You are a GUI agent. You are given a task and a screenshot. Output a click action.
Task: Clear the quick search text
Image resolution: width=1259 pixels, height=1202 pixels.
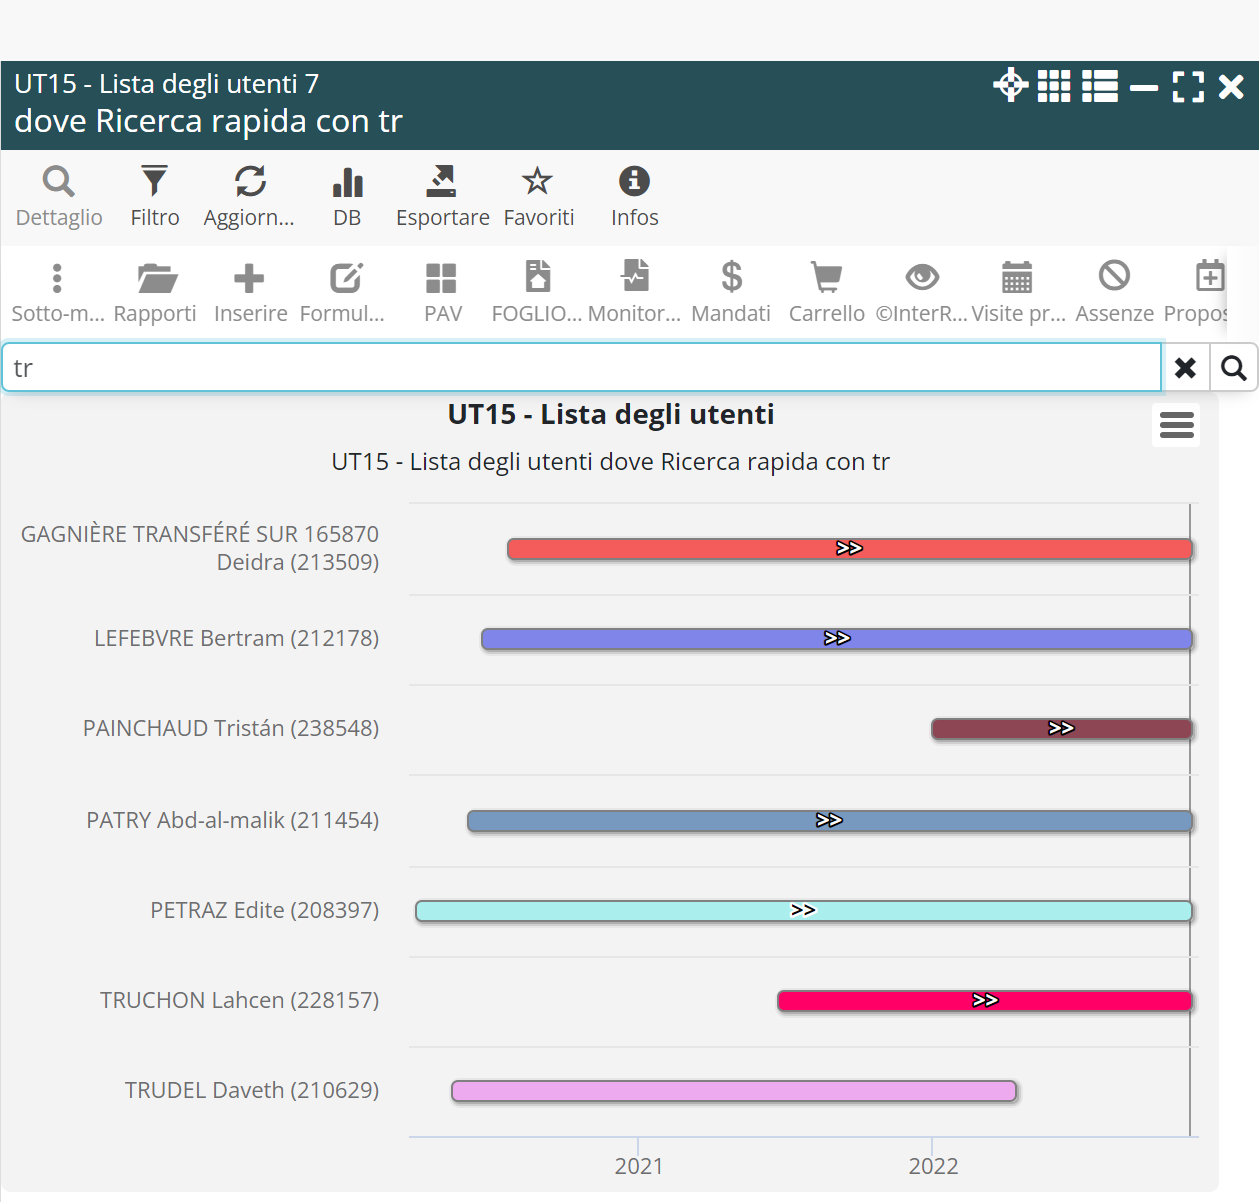tap(1185, 368)
